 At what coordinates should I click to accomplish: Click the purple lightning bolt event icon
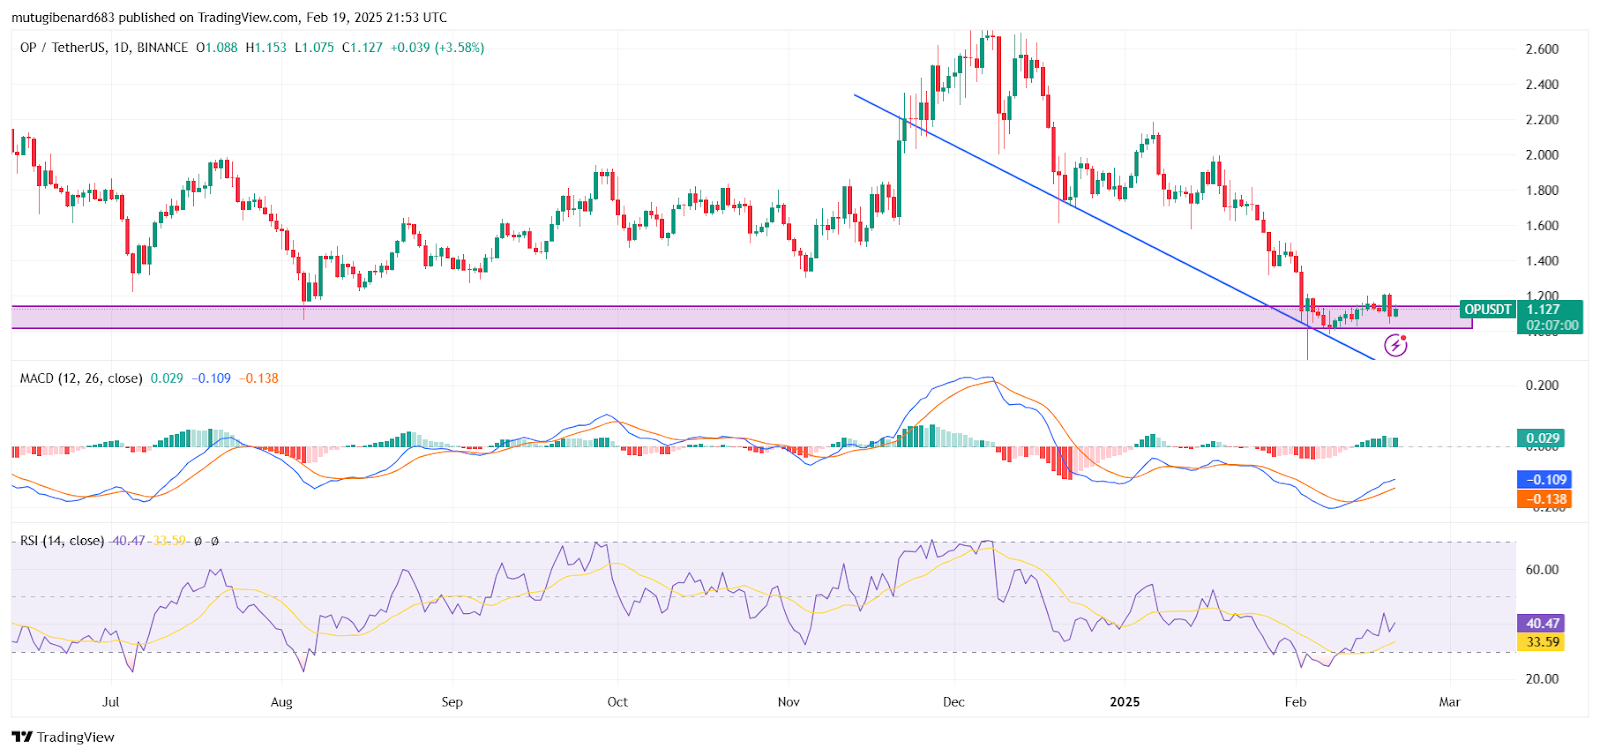pos(1396,346)
